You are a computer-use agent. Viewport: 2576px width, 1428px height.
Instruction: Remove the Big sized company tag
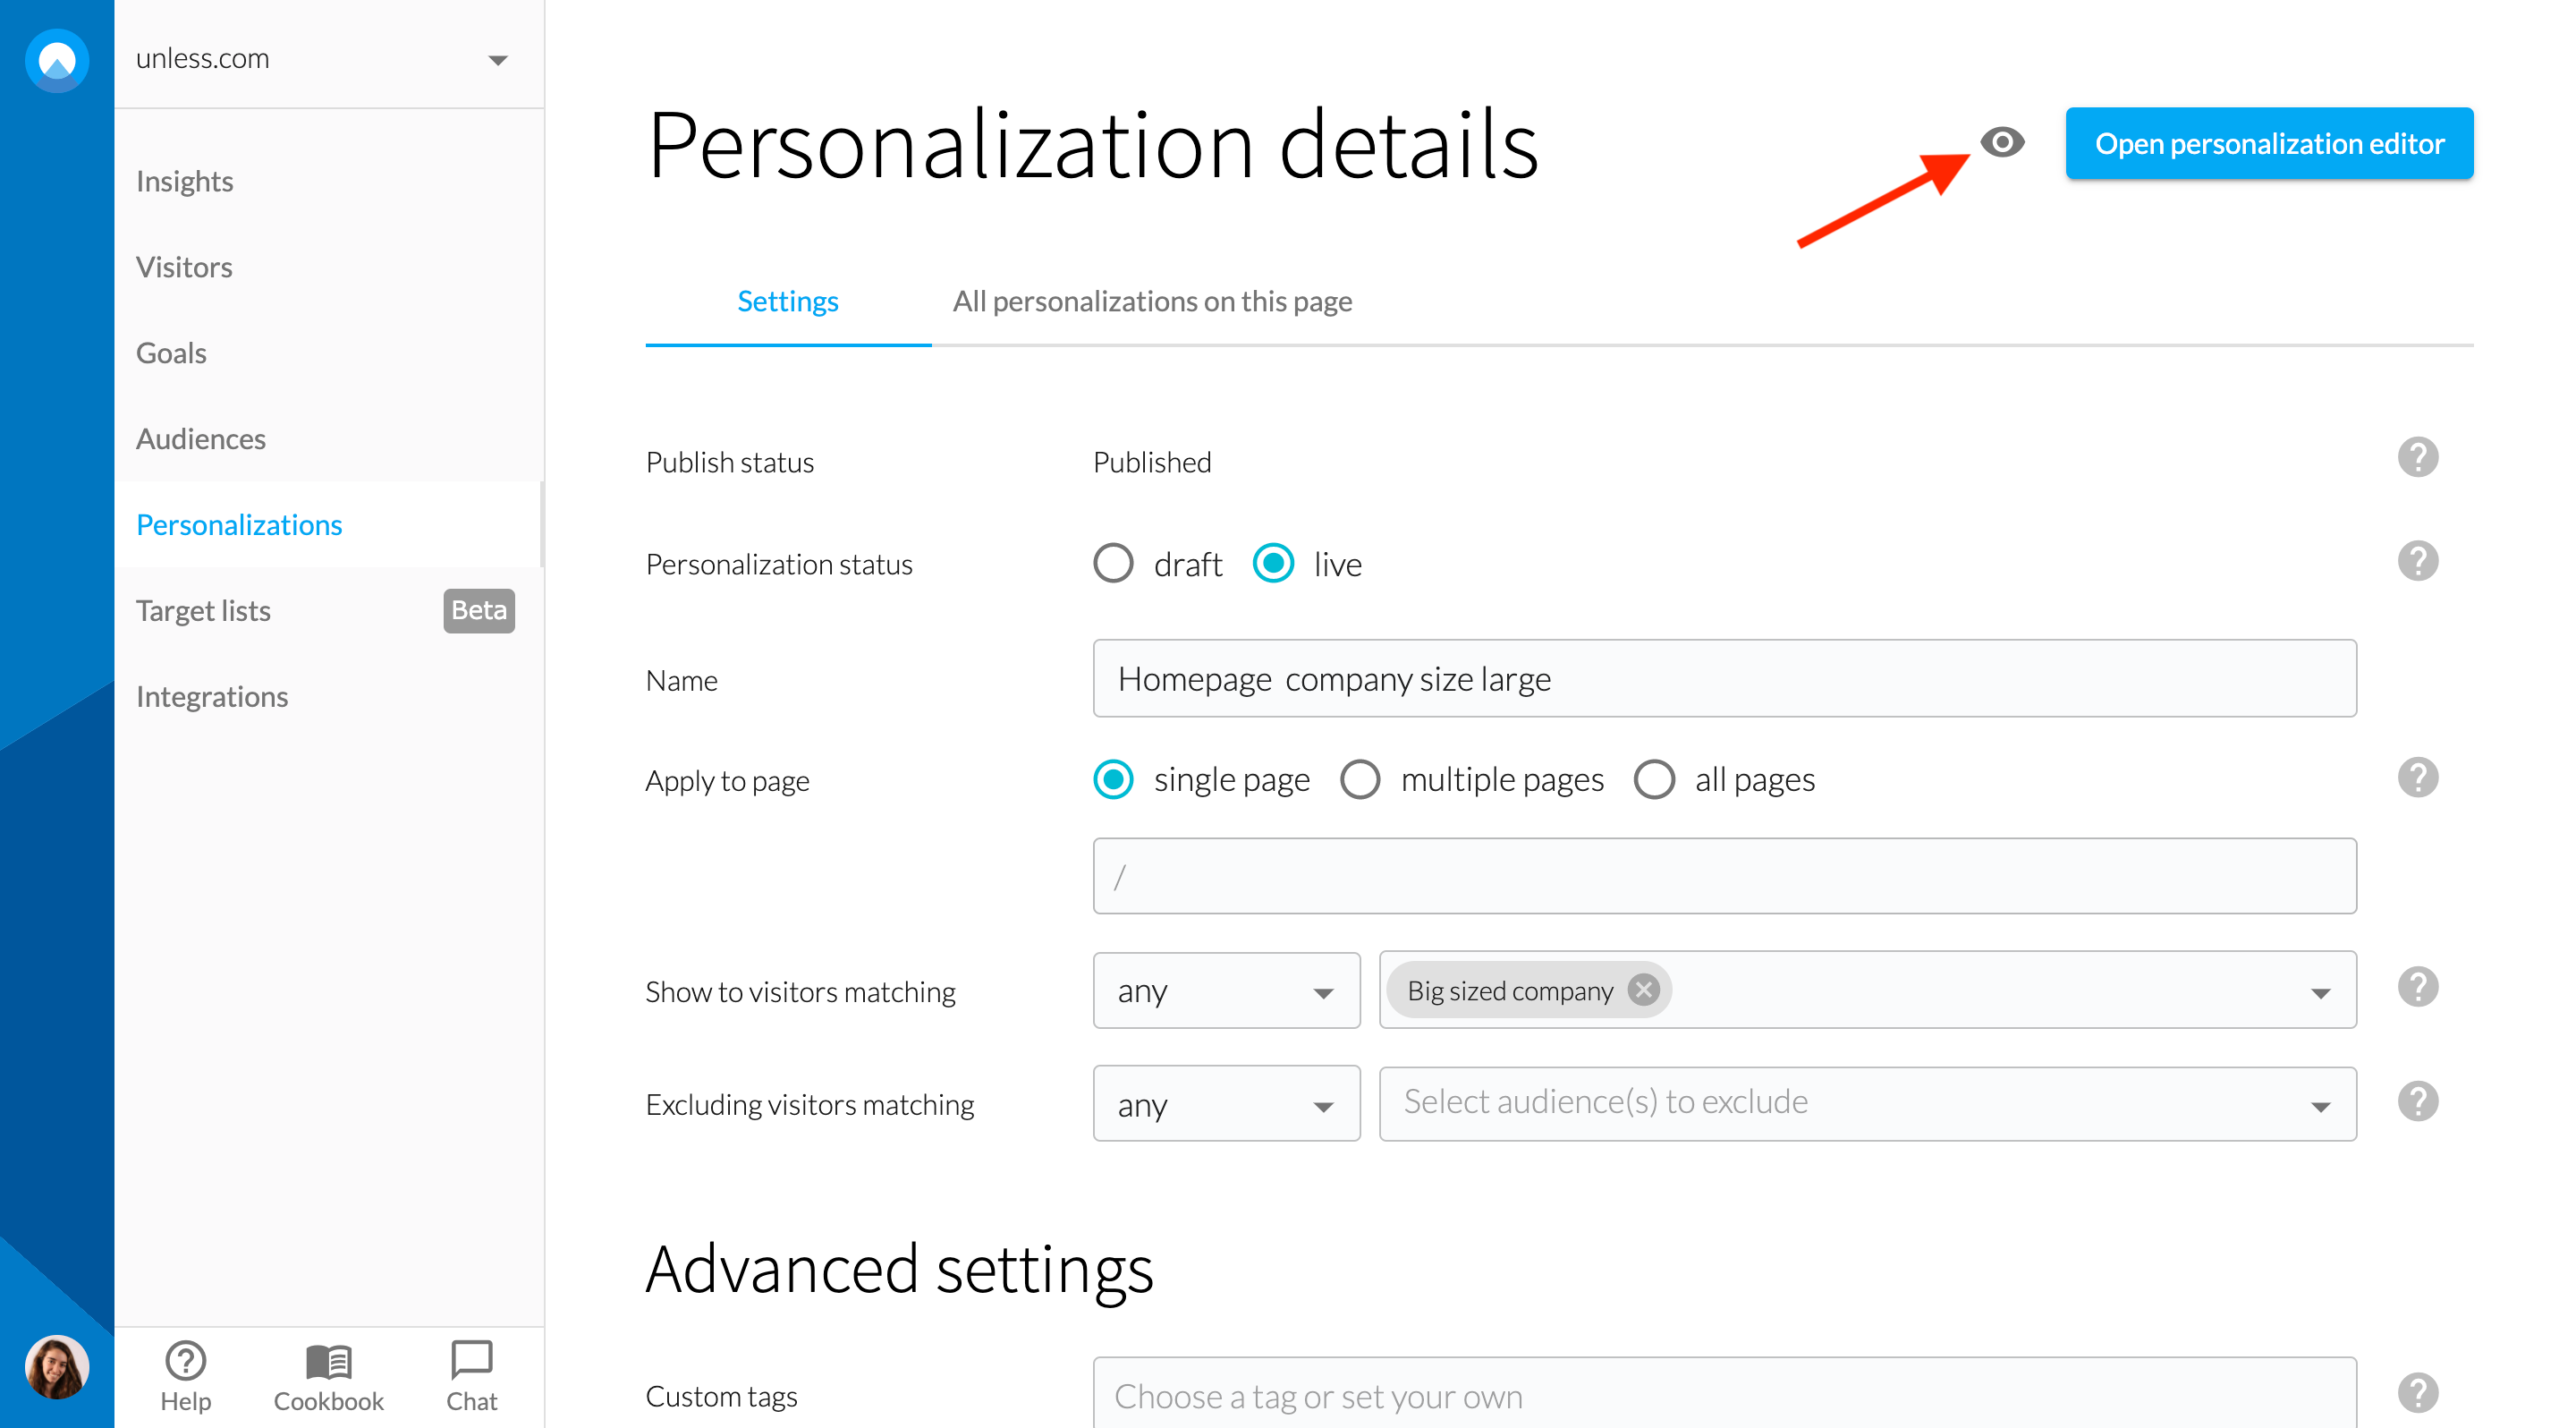click(x=1643, y=990)
